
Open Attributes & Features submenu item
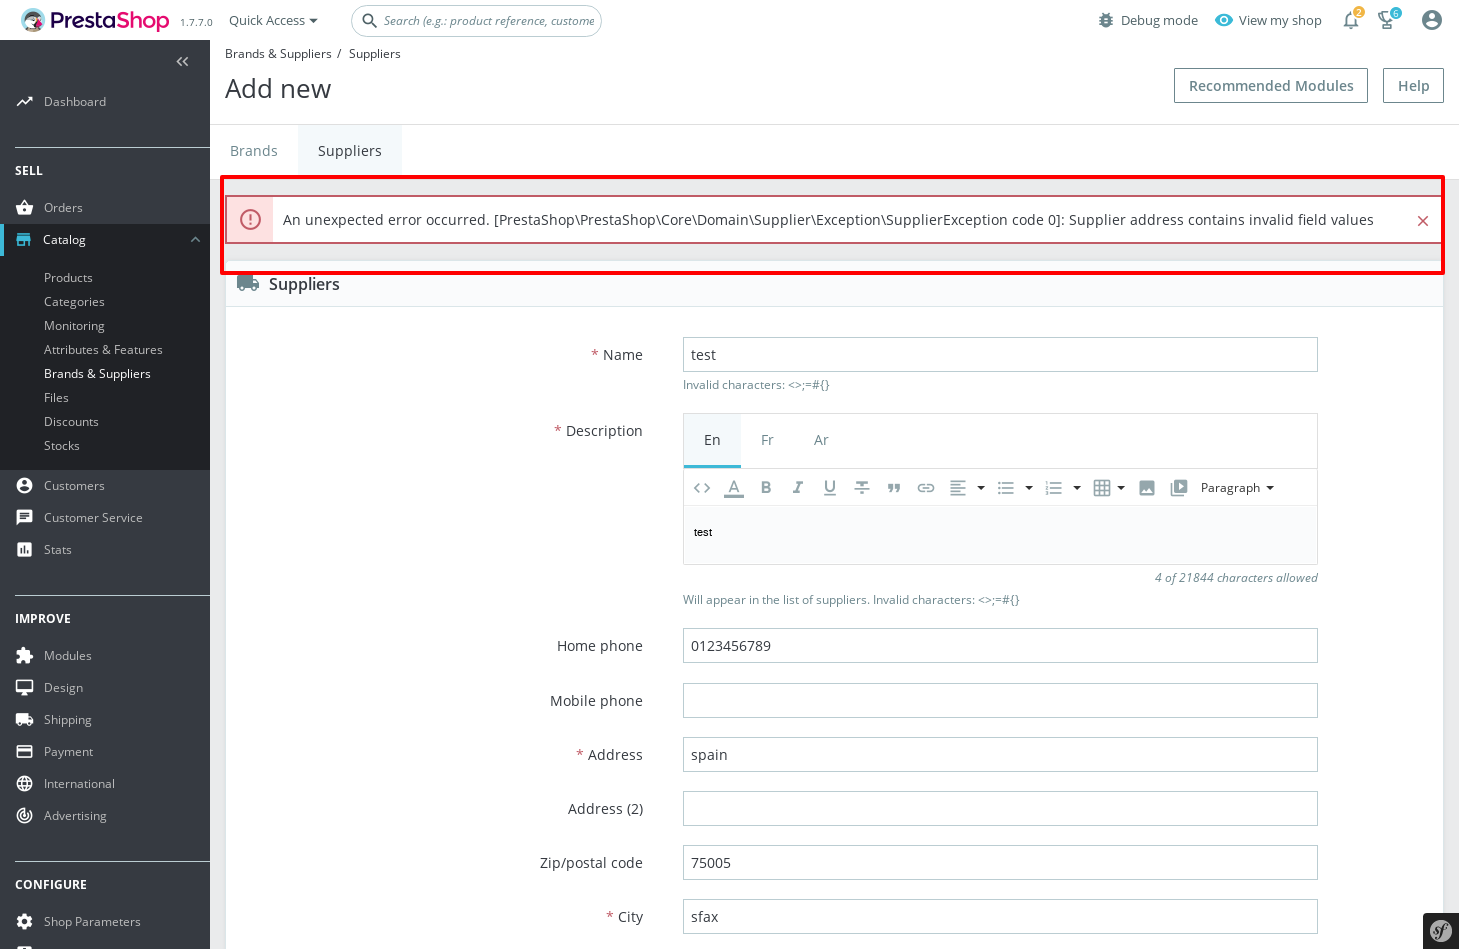pyautogui.click(x=103, y=350)
